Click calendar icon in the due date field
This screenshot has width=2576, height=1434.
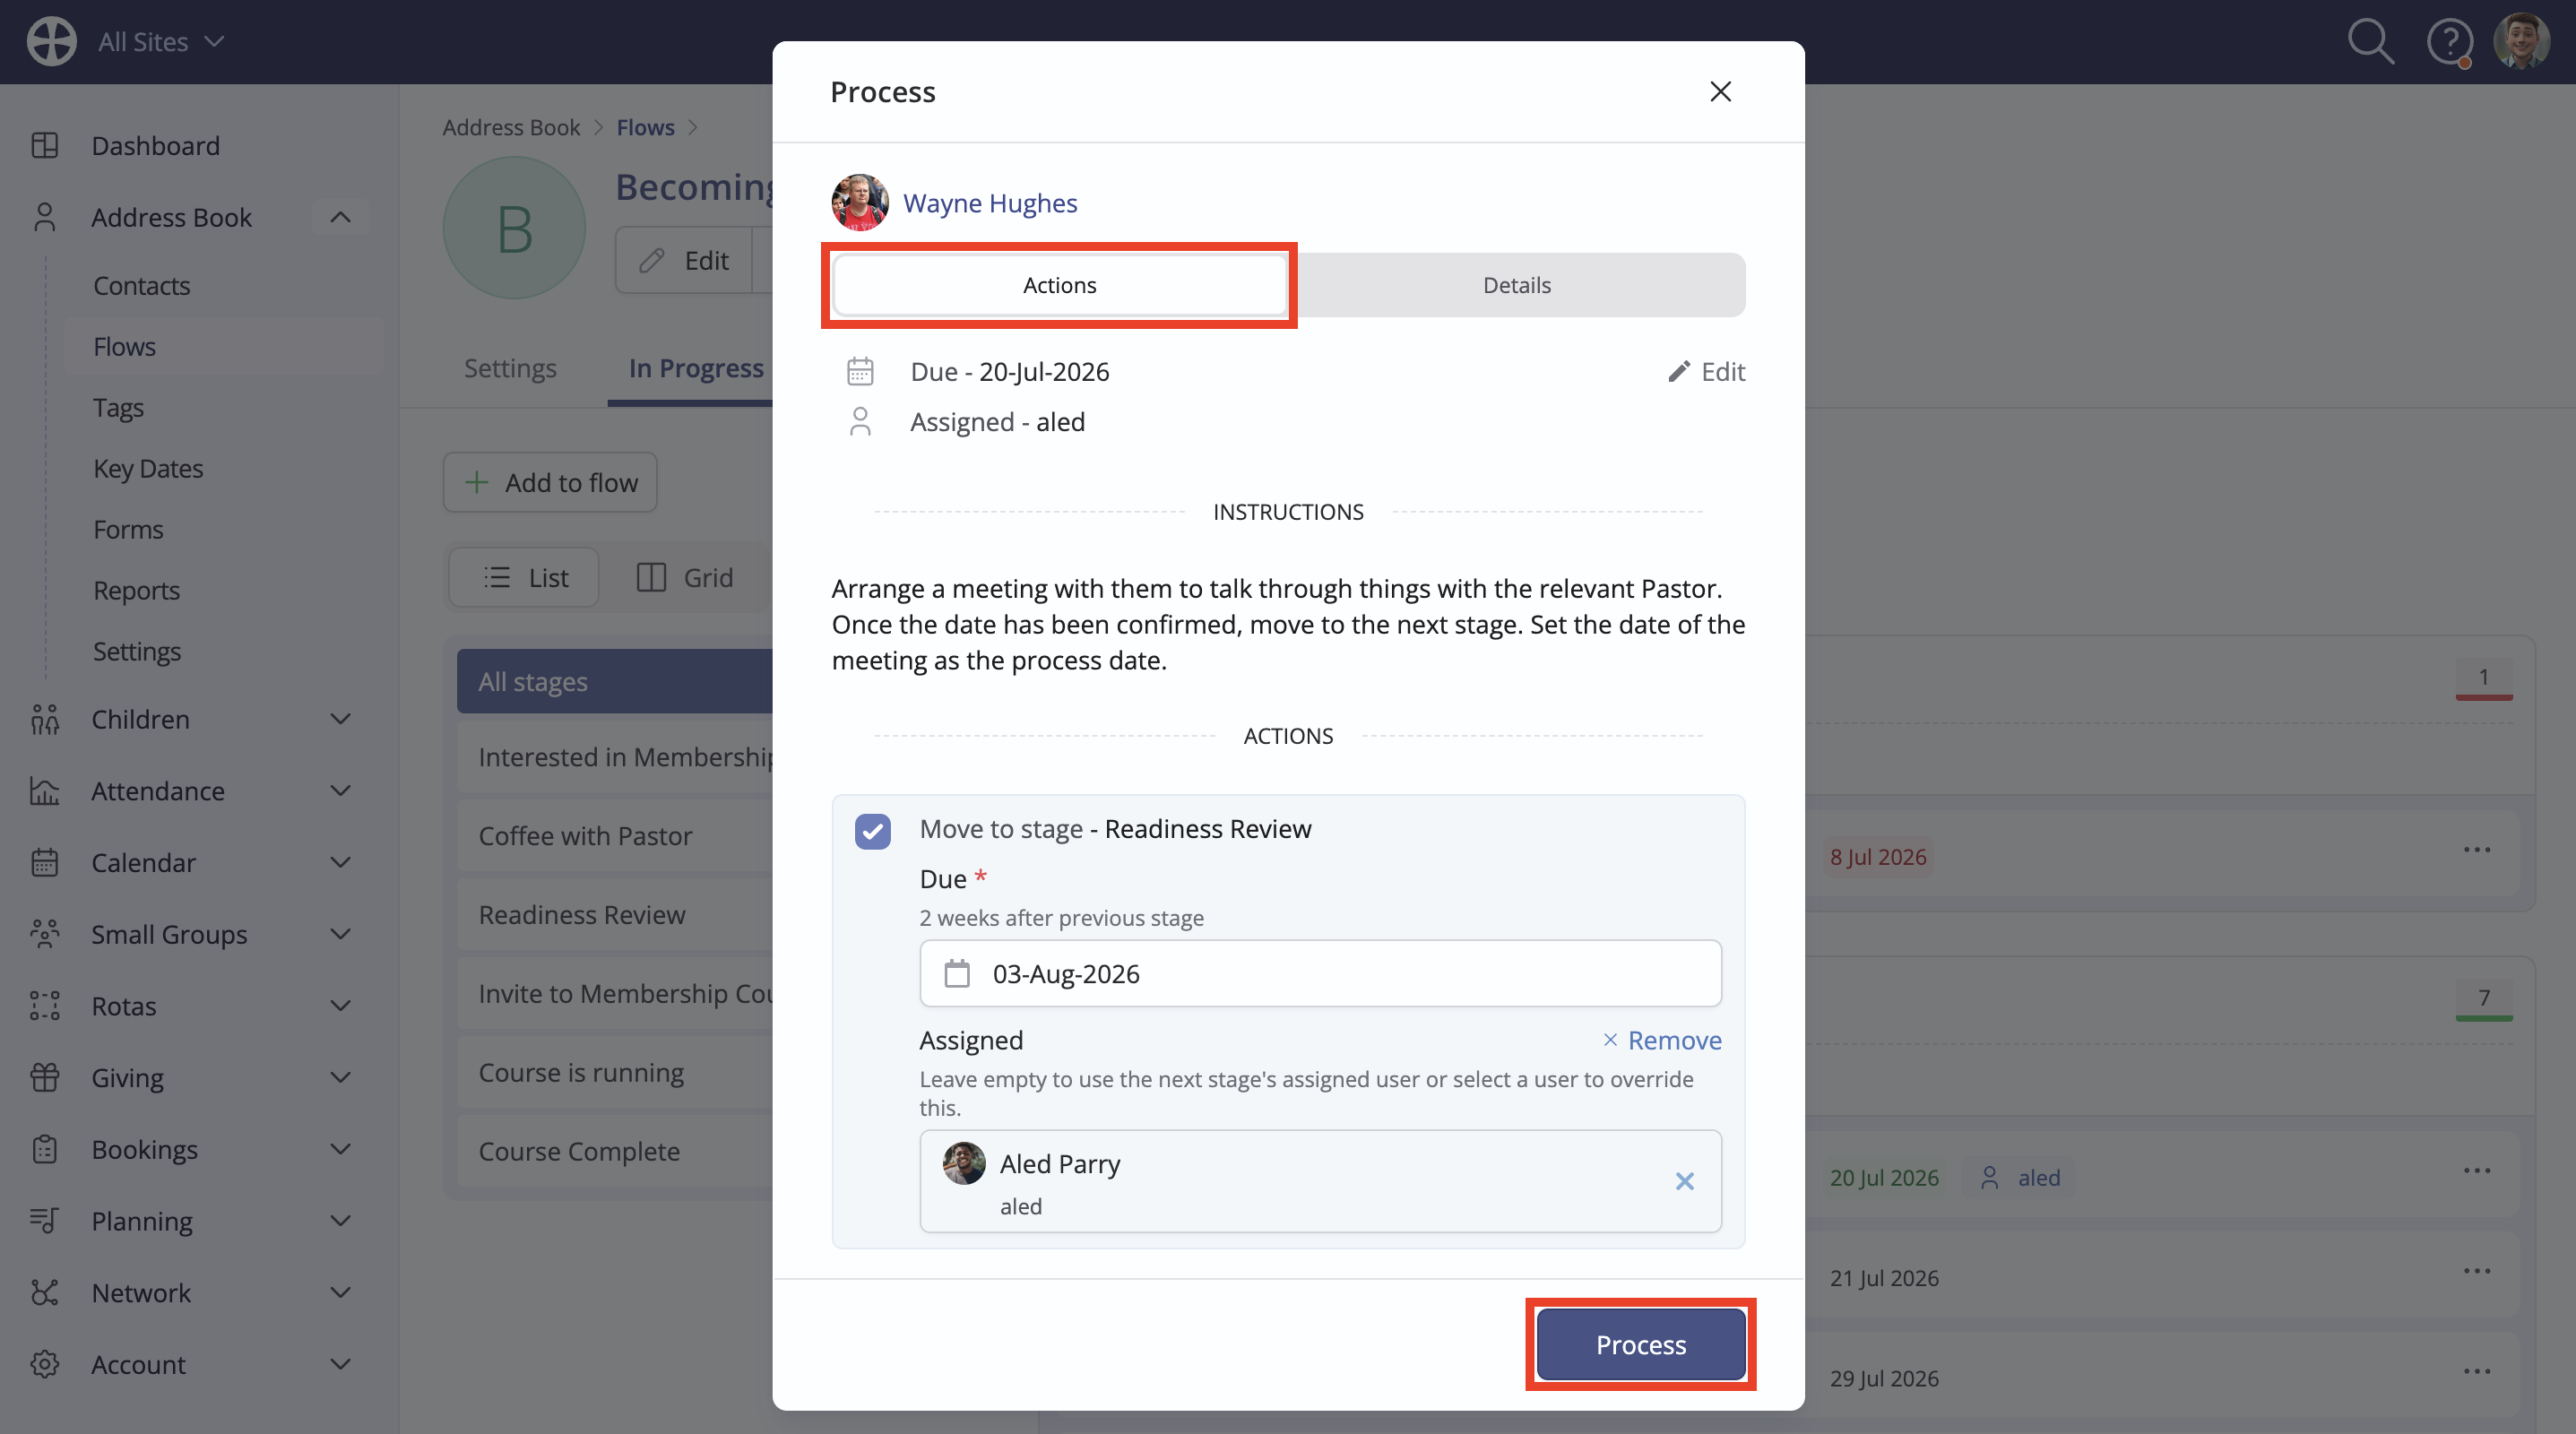(957, 973)
